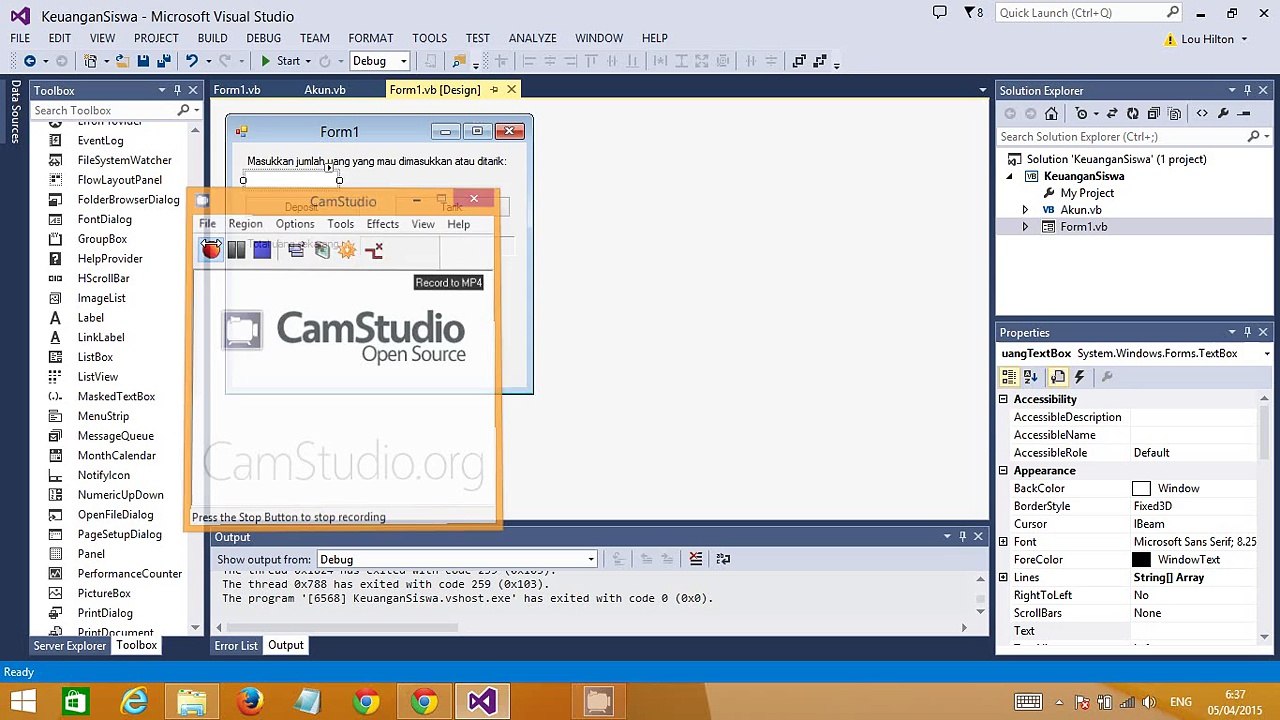Expand the Form1.vb node in Solution Explorer
This screenshot has height=720, width=1280.
[x=1025, y=227]
